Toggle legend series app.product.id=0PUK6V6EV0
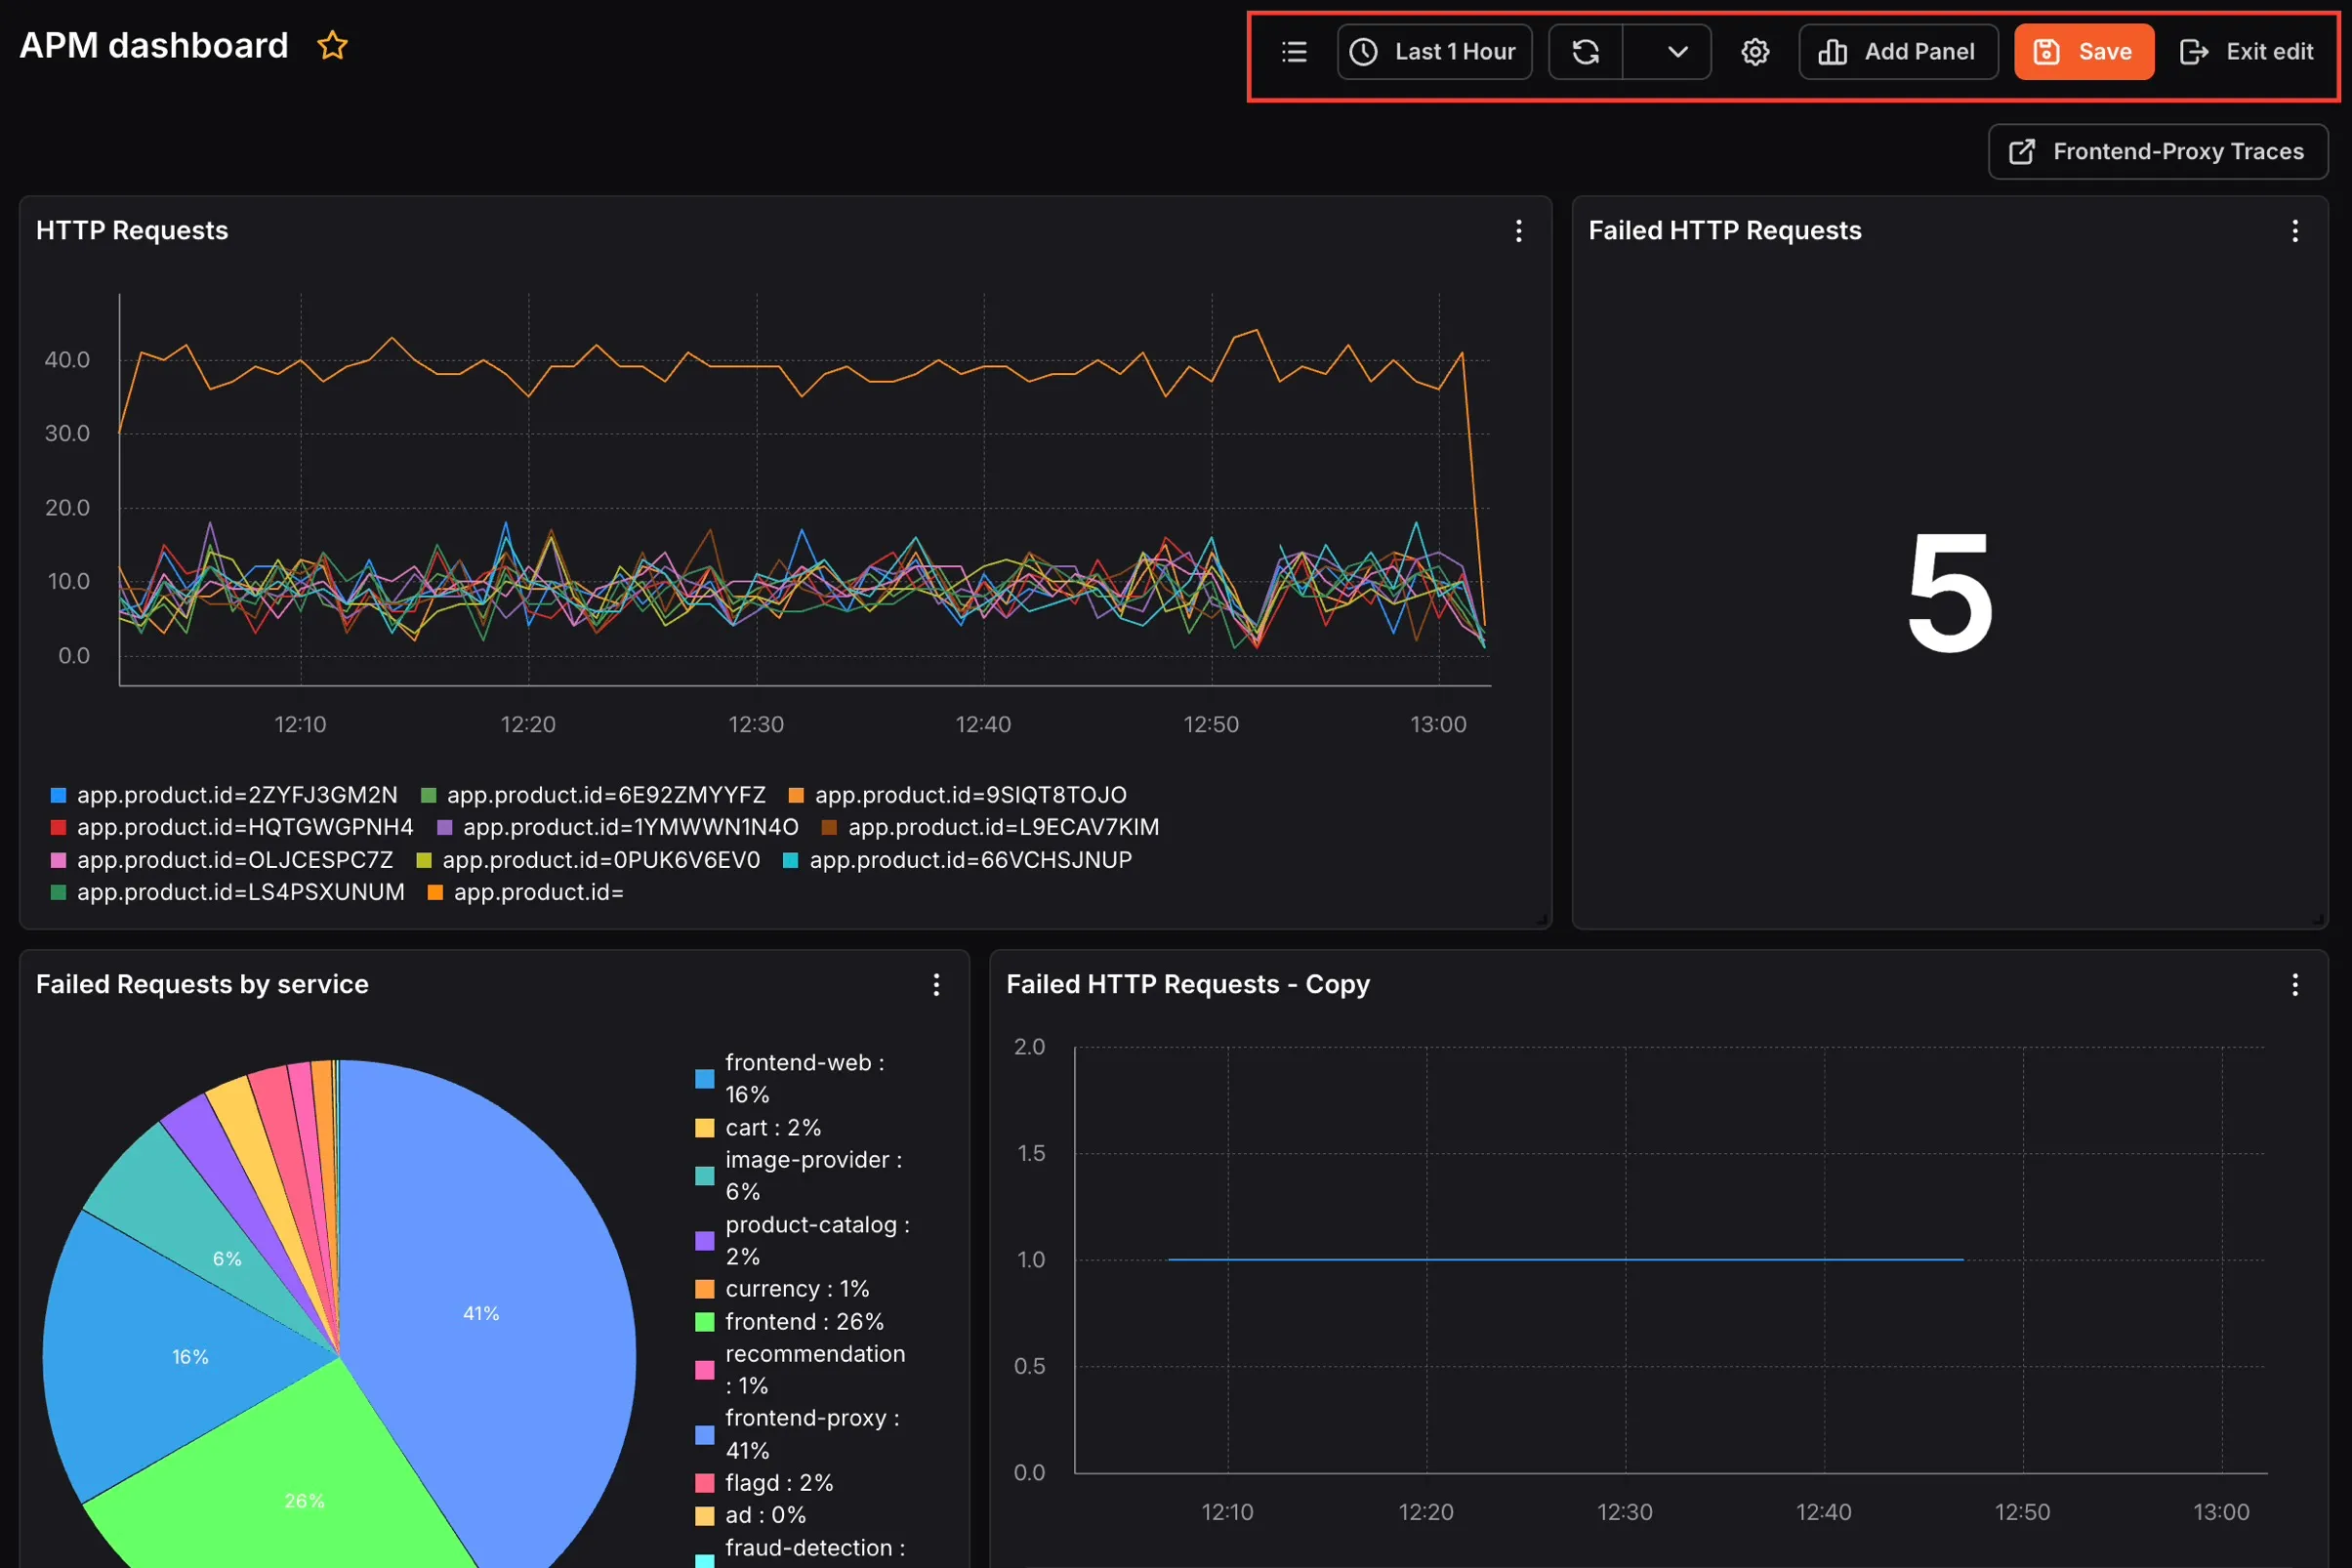The height and width of the screenshot is (1568, 2352). (588, 860)
